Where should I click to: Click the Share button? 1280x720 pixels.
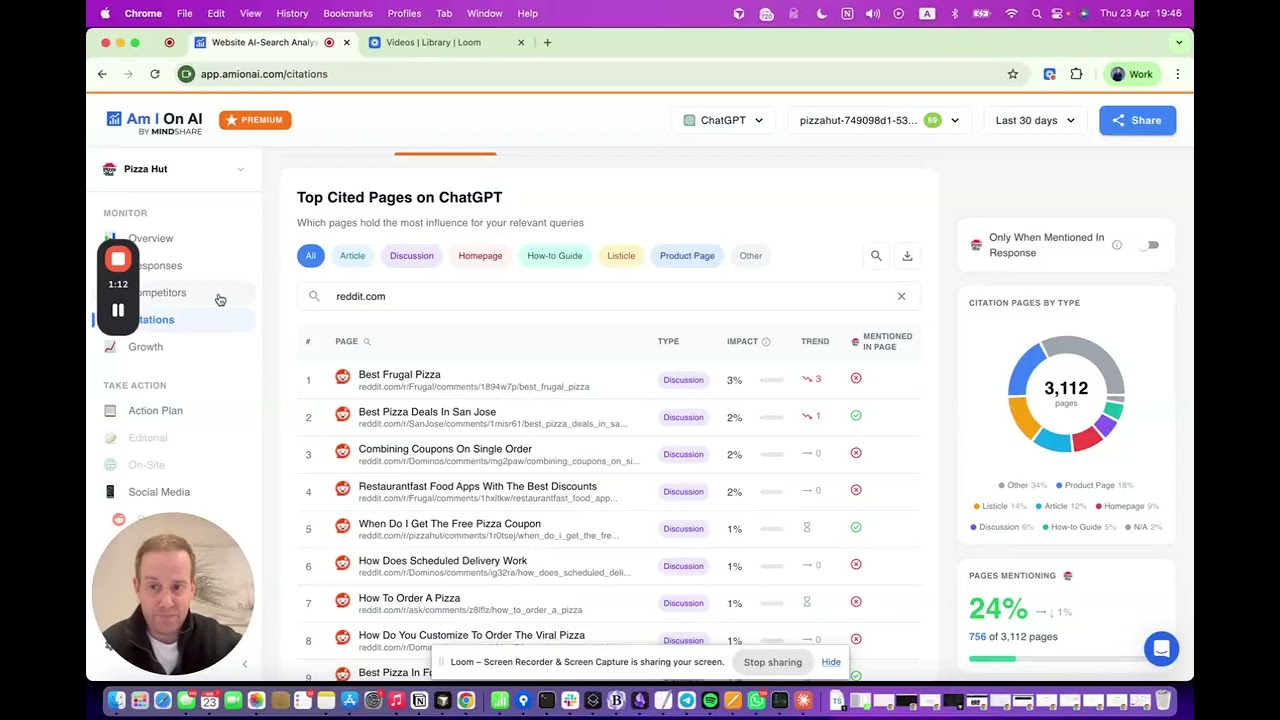pos(1138,120)
